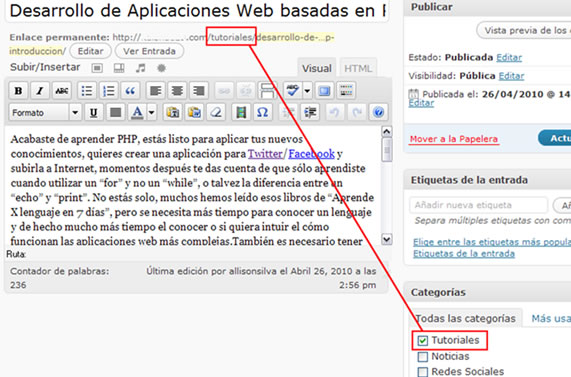The width and height of the screenshot is (571, 377).
Task: Choose text color with the A icon
Action: pos(137,113)
